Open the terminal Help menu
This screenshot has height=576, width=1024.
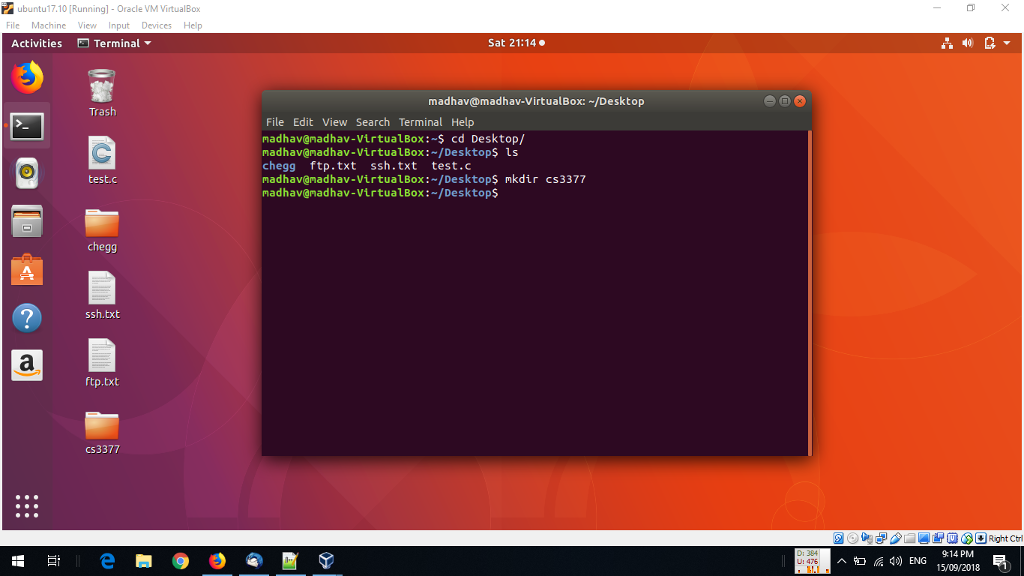click(462, 122)
